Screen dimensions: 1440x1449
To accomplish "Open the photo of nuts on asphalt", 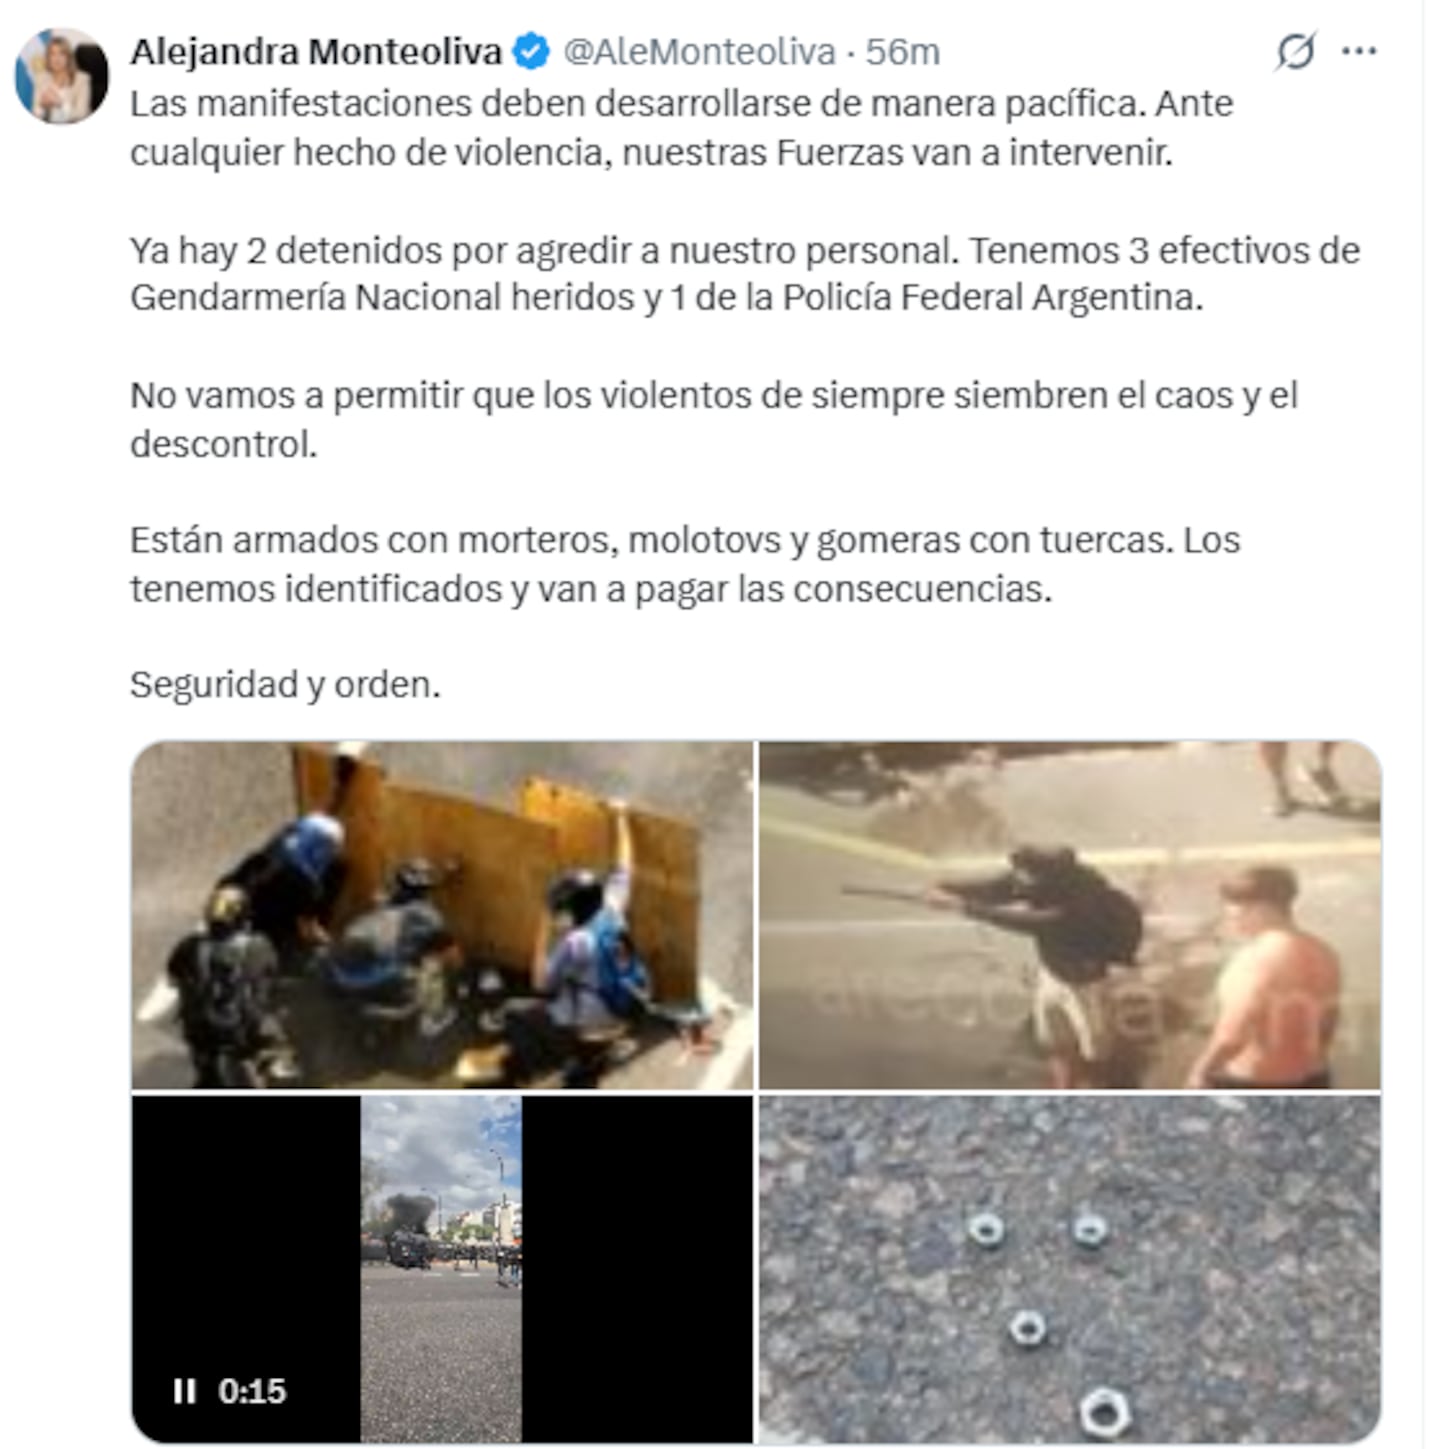I will pos(1070,1269).
